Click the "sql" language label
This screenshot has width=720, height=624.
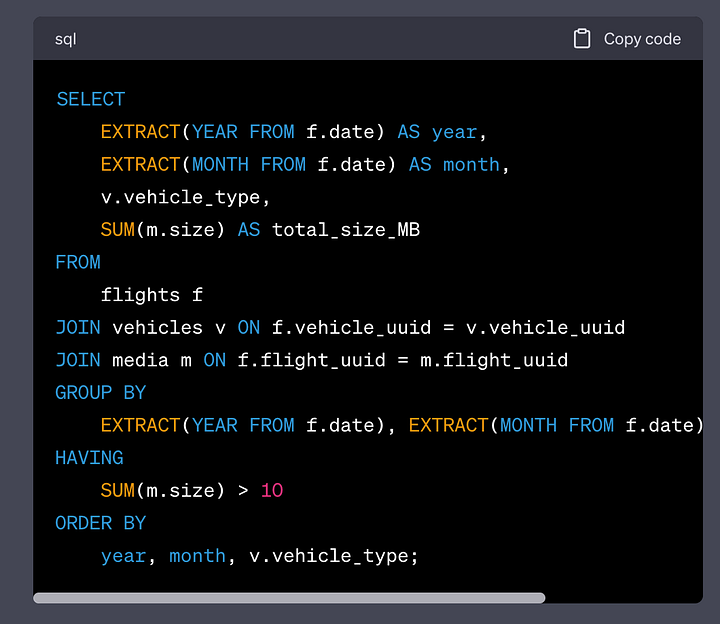coord(66,40)
